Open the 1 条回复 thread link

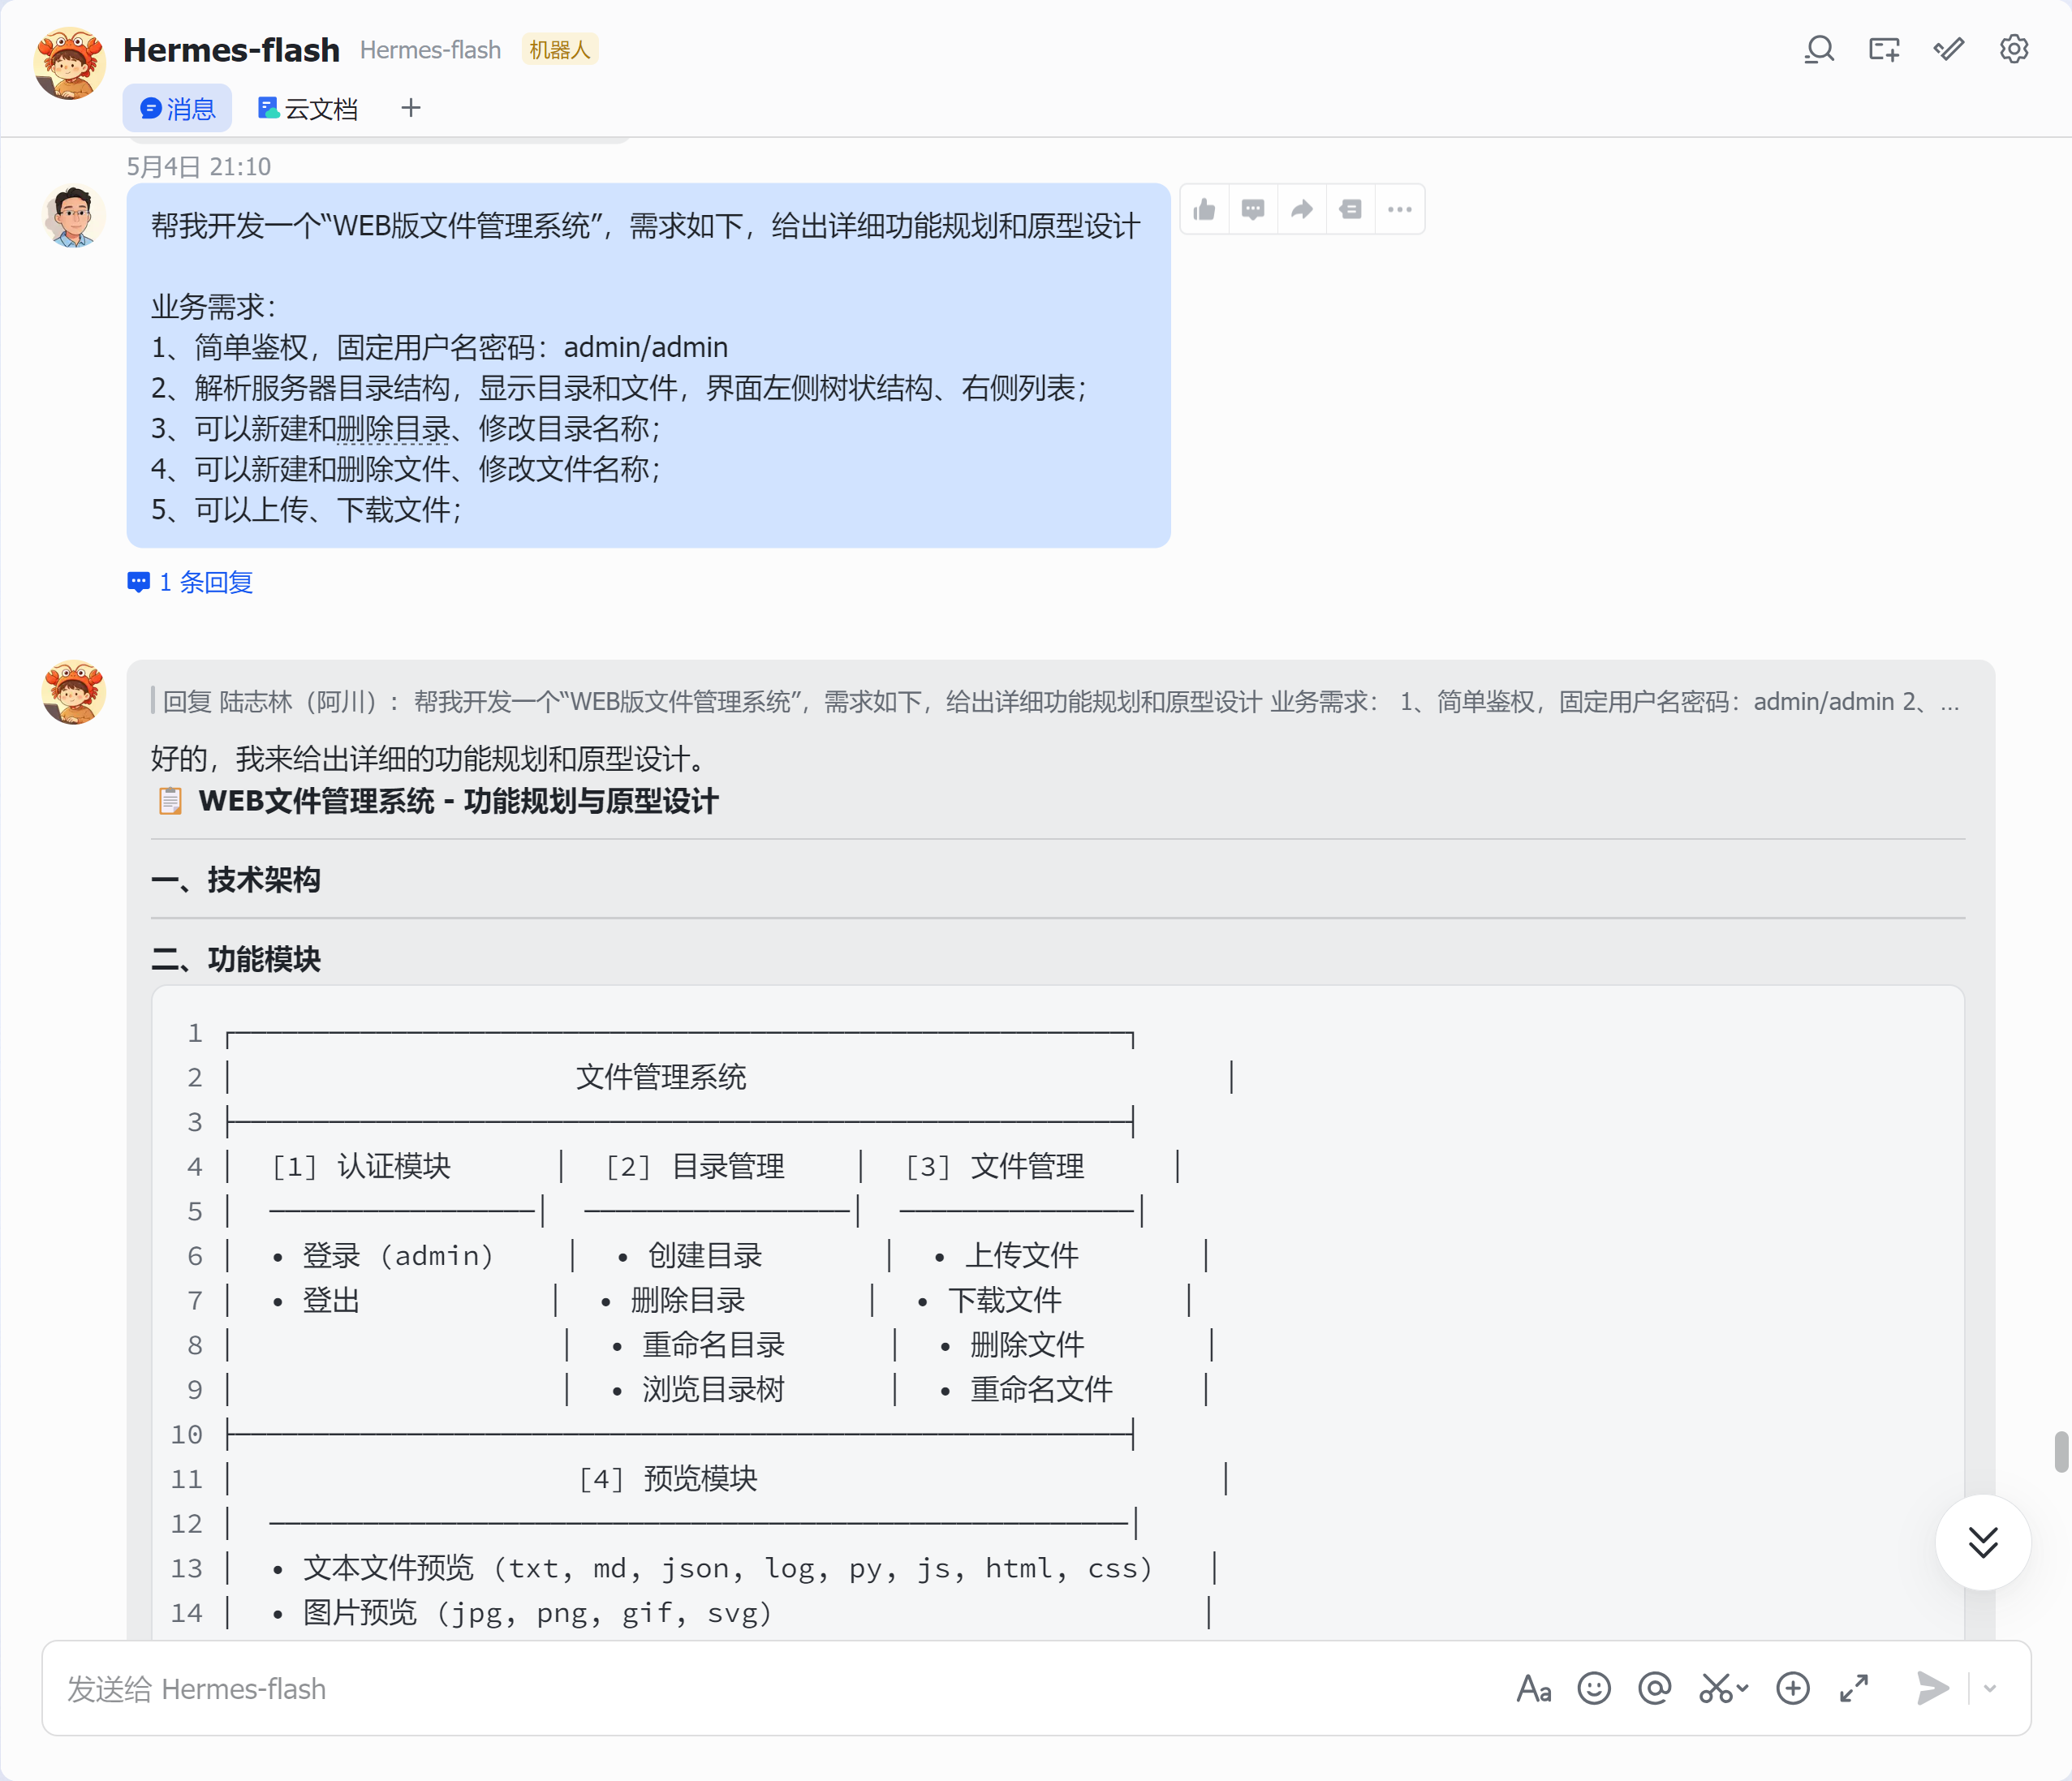coord(190,582)
